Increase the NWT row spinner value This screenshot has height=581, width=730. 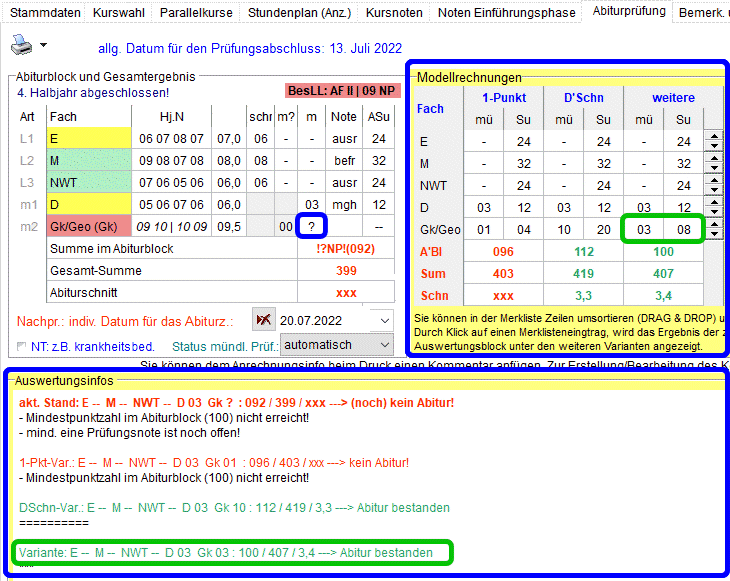[x=713, y=181]
